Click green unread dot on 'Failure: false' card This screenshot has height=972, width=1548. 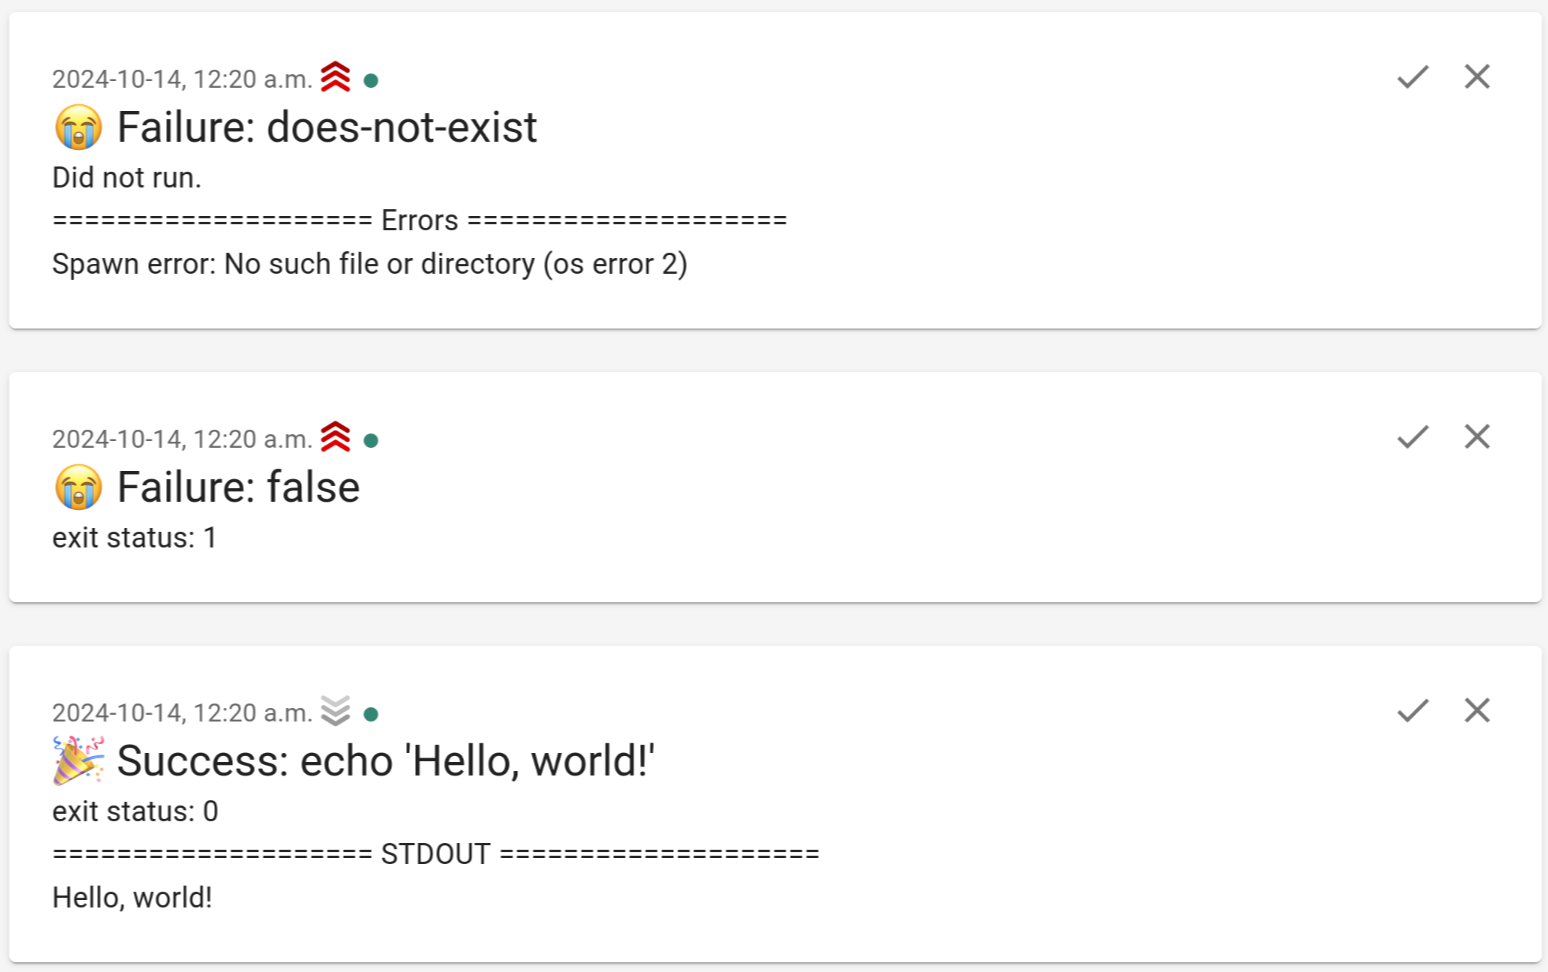371,441
